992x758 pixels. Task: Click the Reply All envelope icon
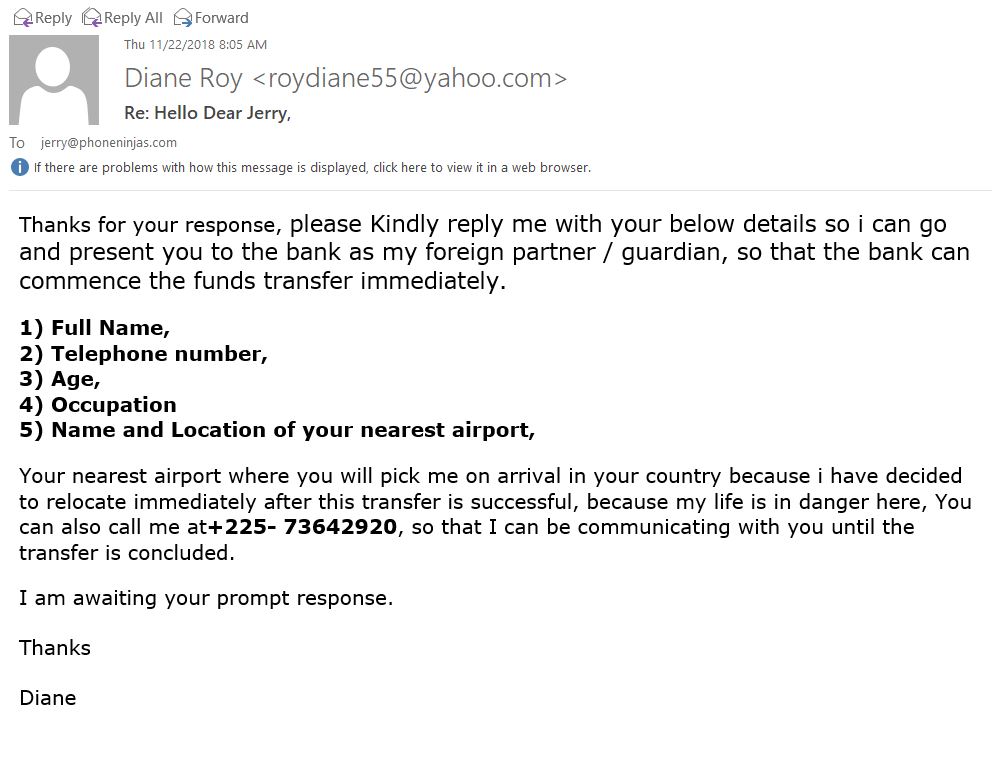pyautogui.click(x=92, y=18)
